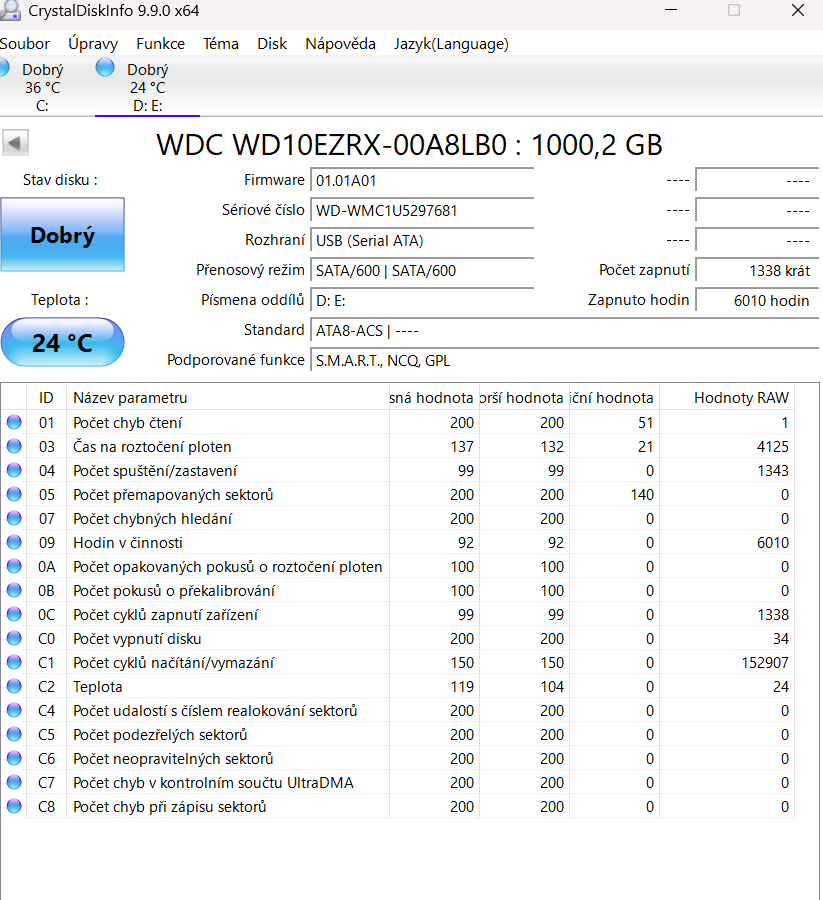Screen dimensions: 823x900
Task: Select the row Počet vypnutí disku
Action: [398, 638]
